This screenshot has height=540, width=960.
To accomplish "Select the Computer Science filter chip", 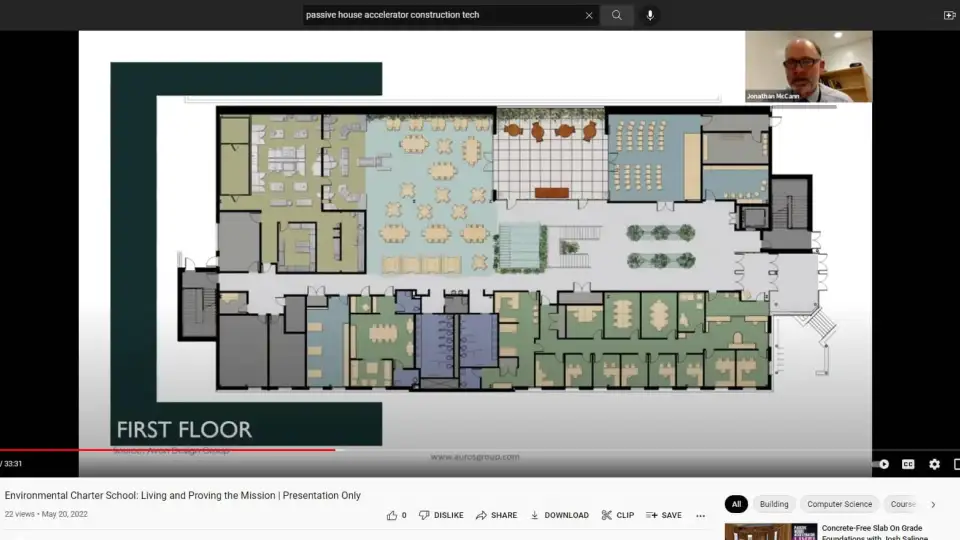I will coord(839,504).
